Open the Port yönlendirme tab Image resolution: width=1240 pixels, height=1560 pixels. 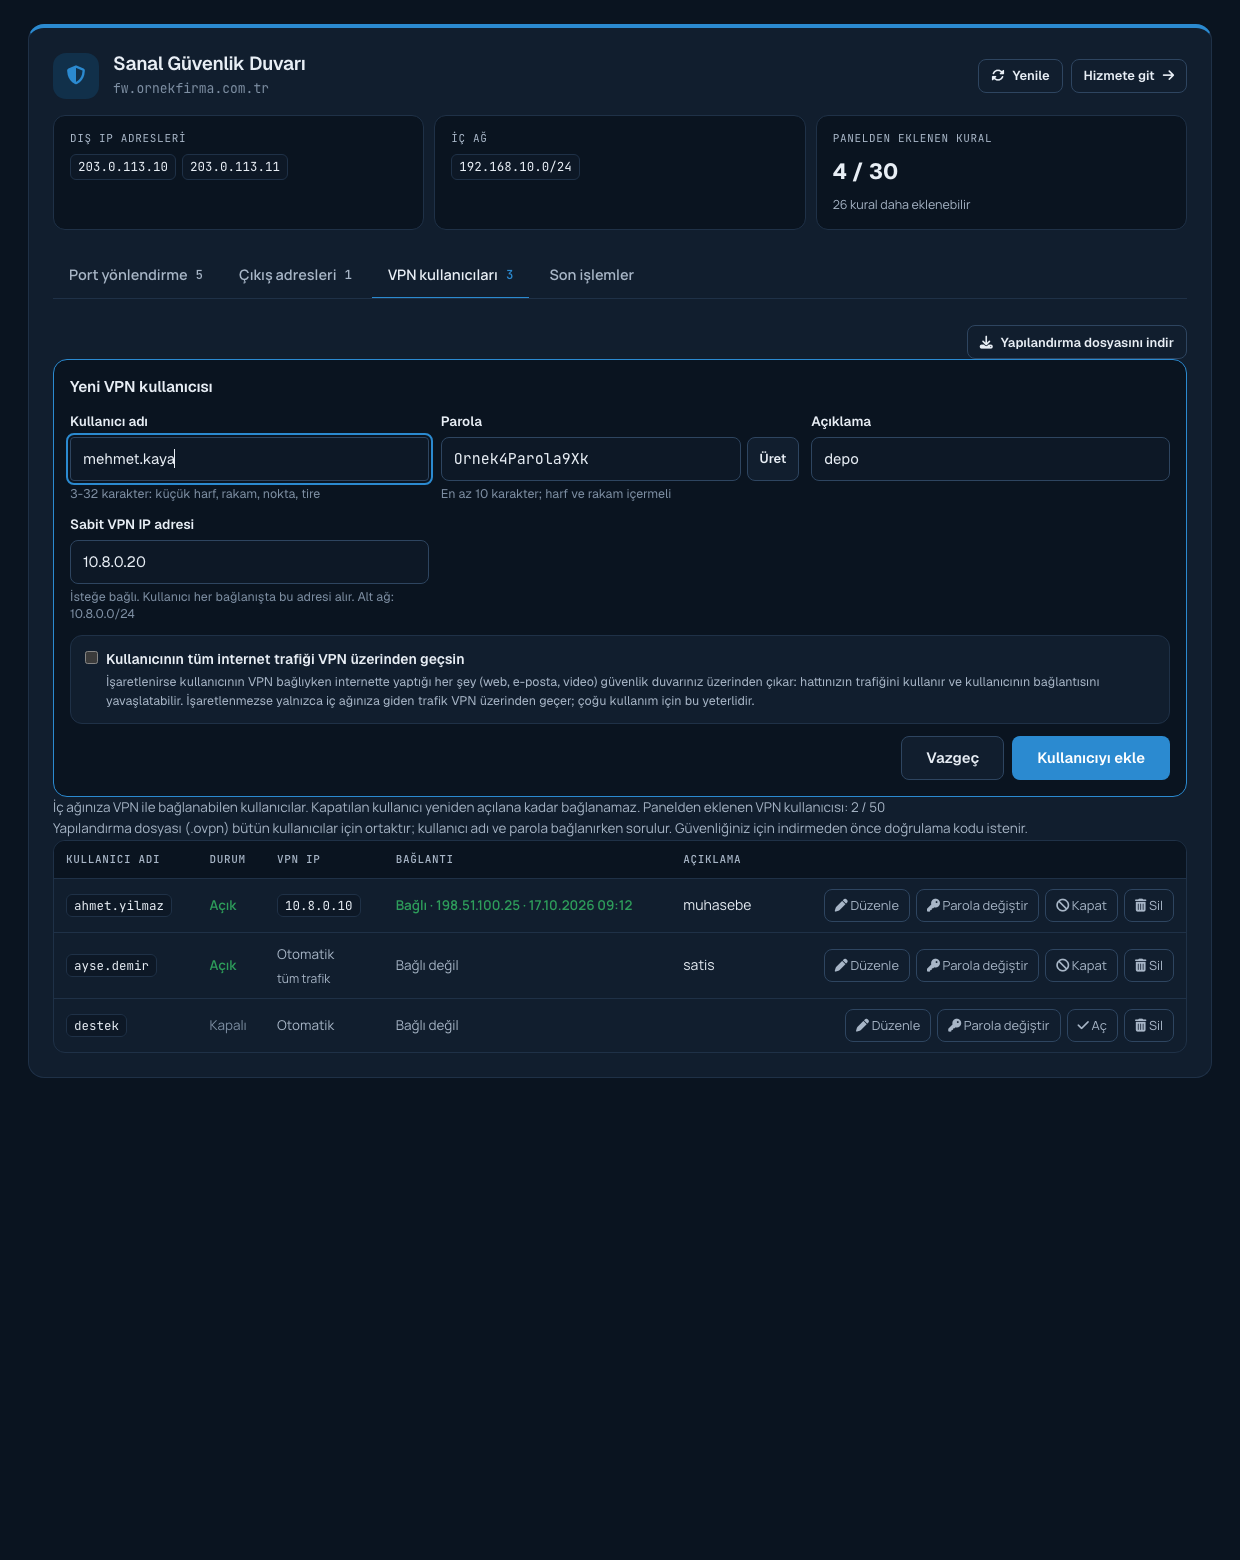[136, 275]
